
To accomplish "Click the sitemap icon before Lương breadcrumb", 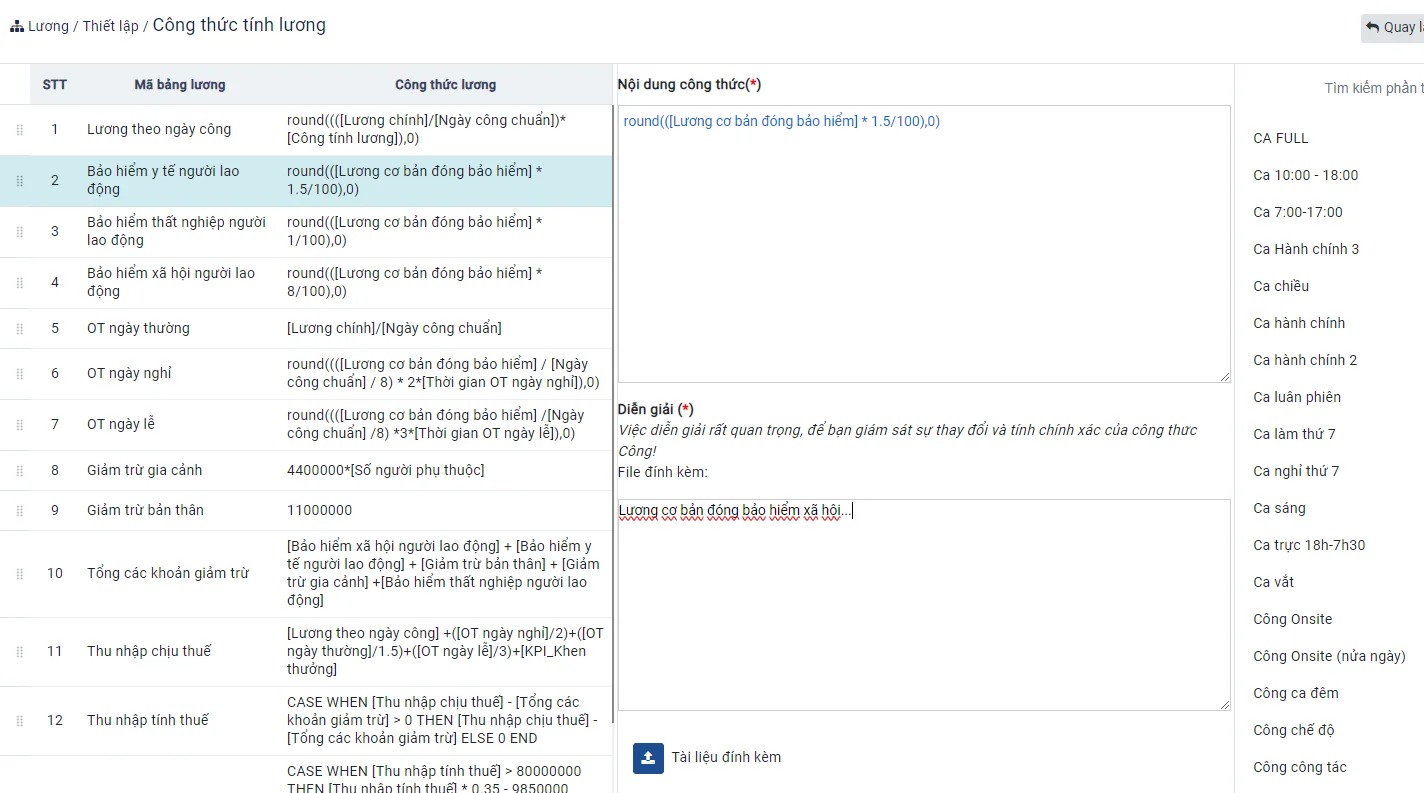I will pos(17,27).
